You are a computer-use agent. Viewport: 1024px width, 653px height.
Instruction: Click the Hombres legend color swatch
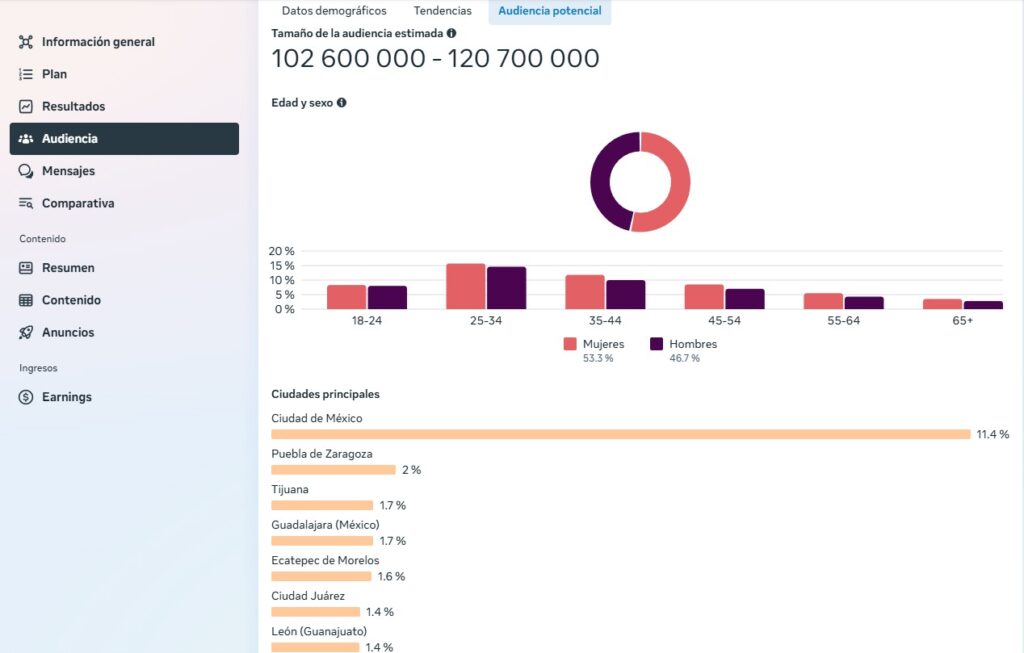657,344
